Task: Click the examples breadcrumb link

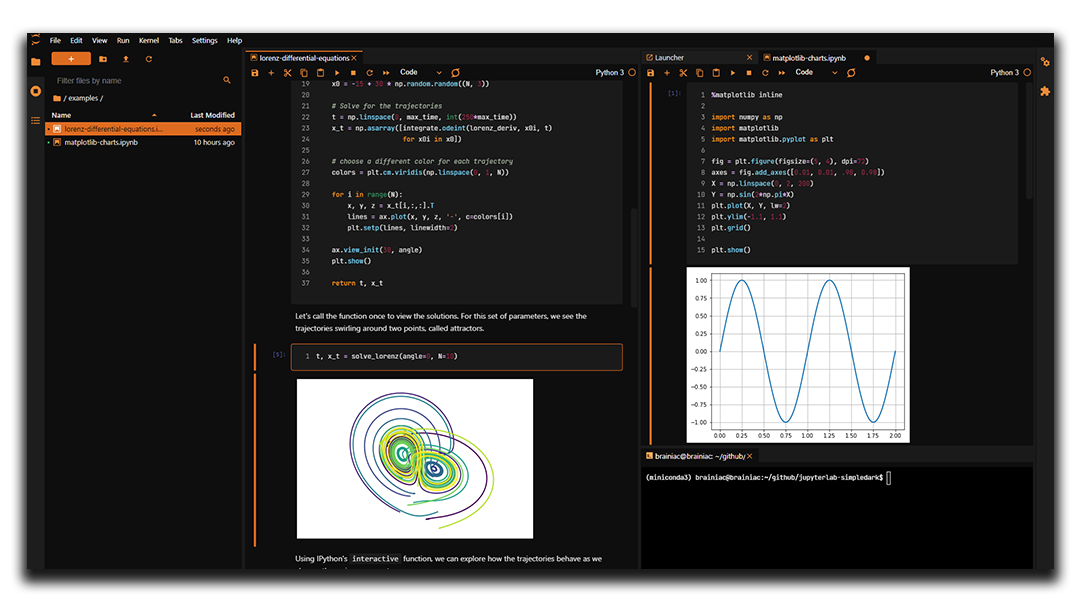Action: pos(83,99)
